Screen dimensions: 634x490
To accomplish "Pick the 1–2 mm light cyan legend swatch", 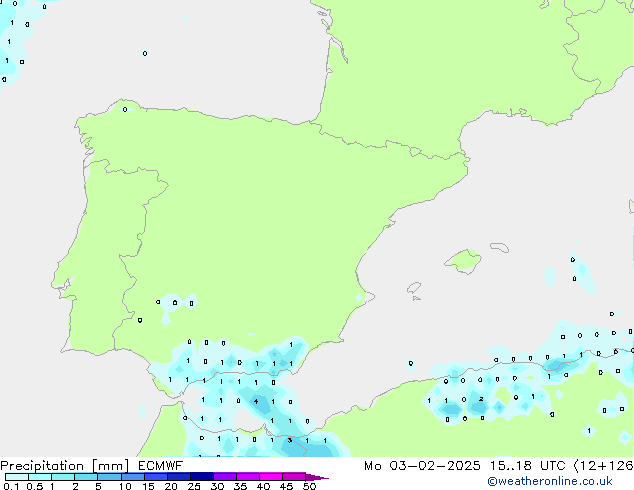I will click(63, 477).
